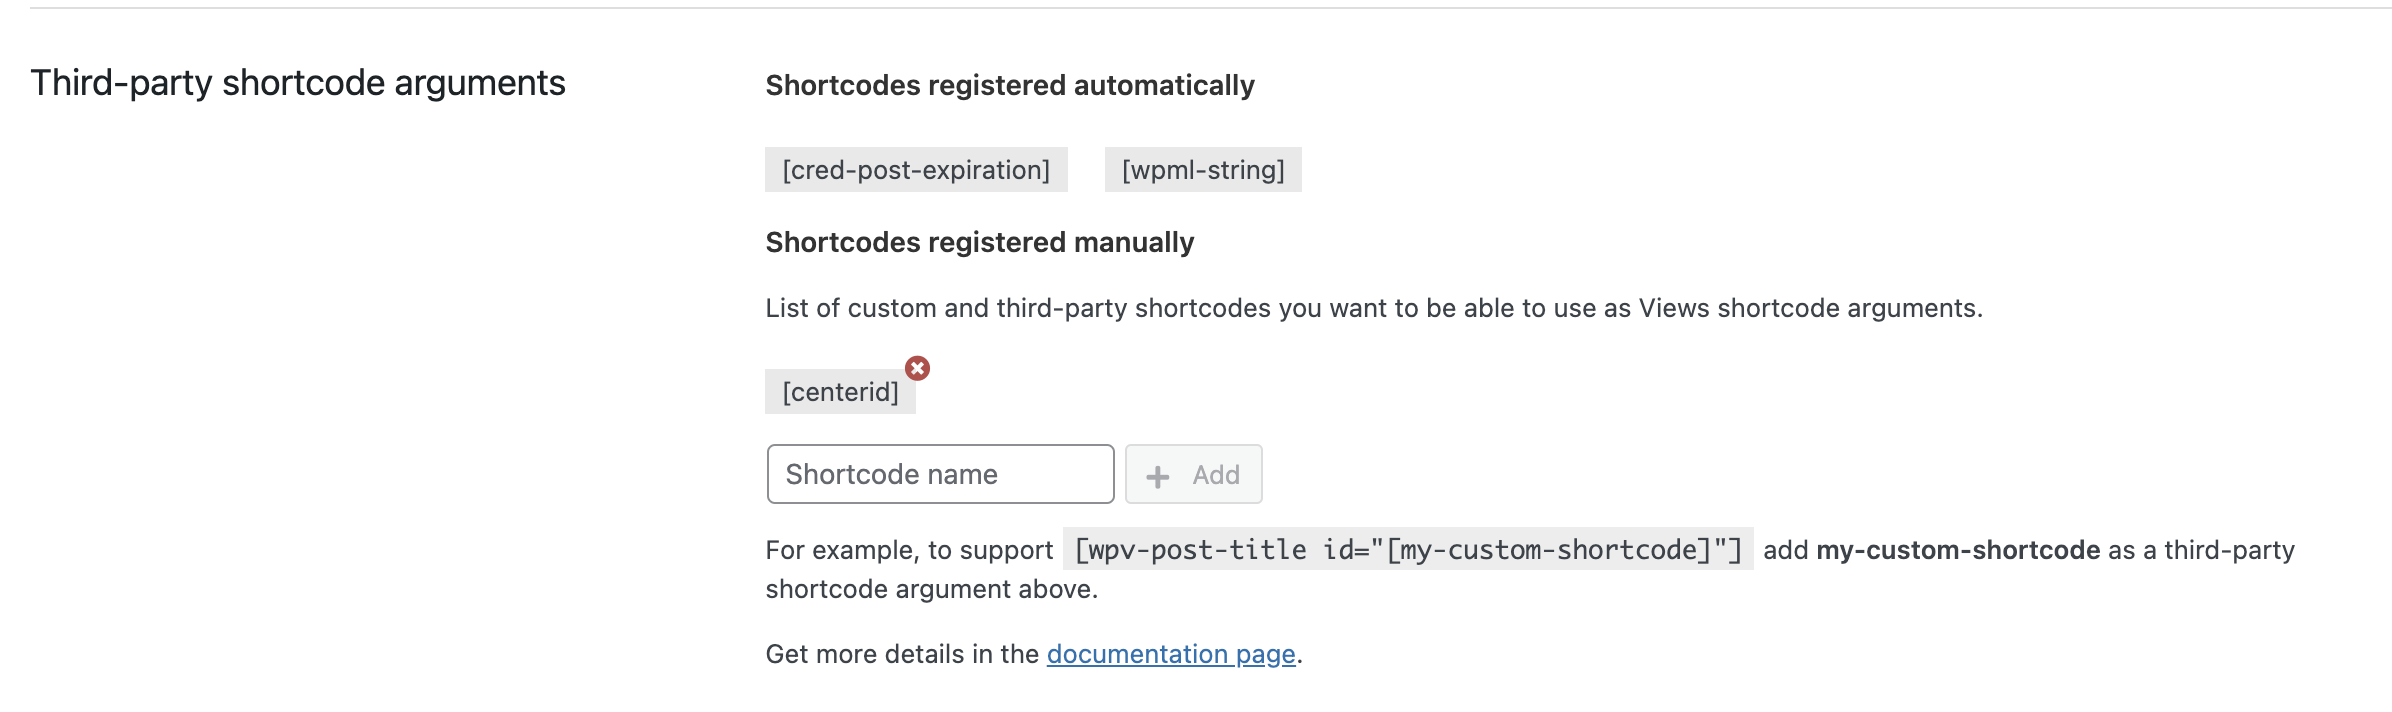This screenshot has width=2392, height=712.
Task: Click the Get more details in the text
Action: pos(902,654)
